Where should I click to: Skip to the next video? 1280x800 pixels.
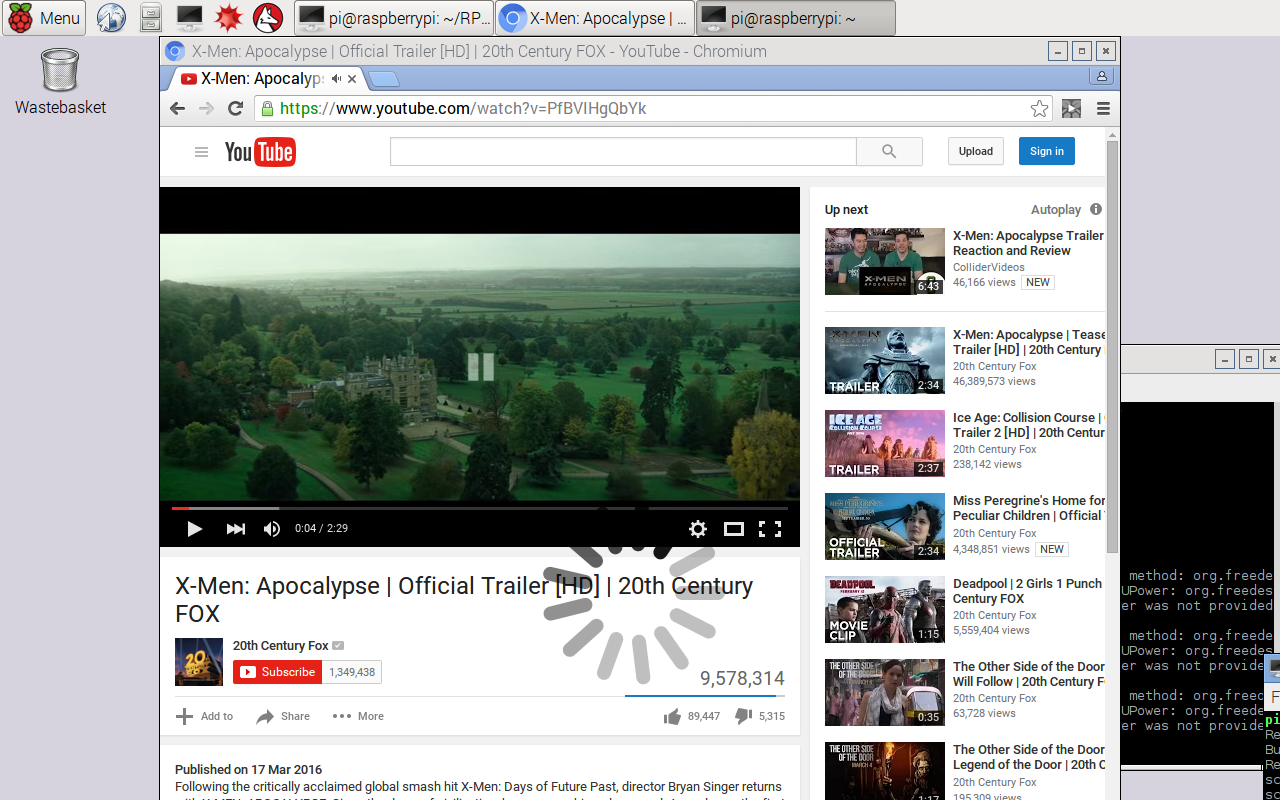[236, 529]
